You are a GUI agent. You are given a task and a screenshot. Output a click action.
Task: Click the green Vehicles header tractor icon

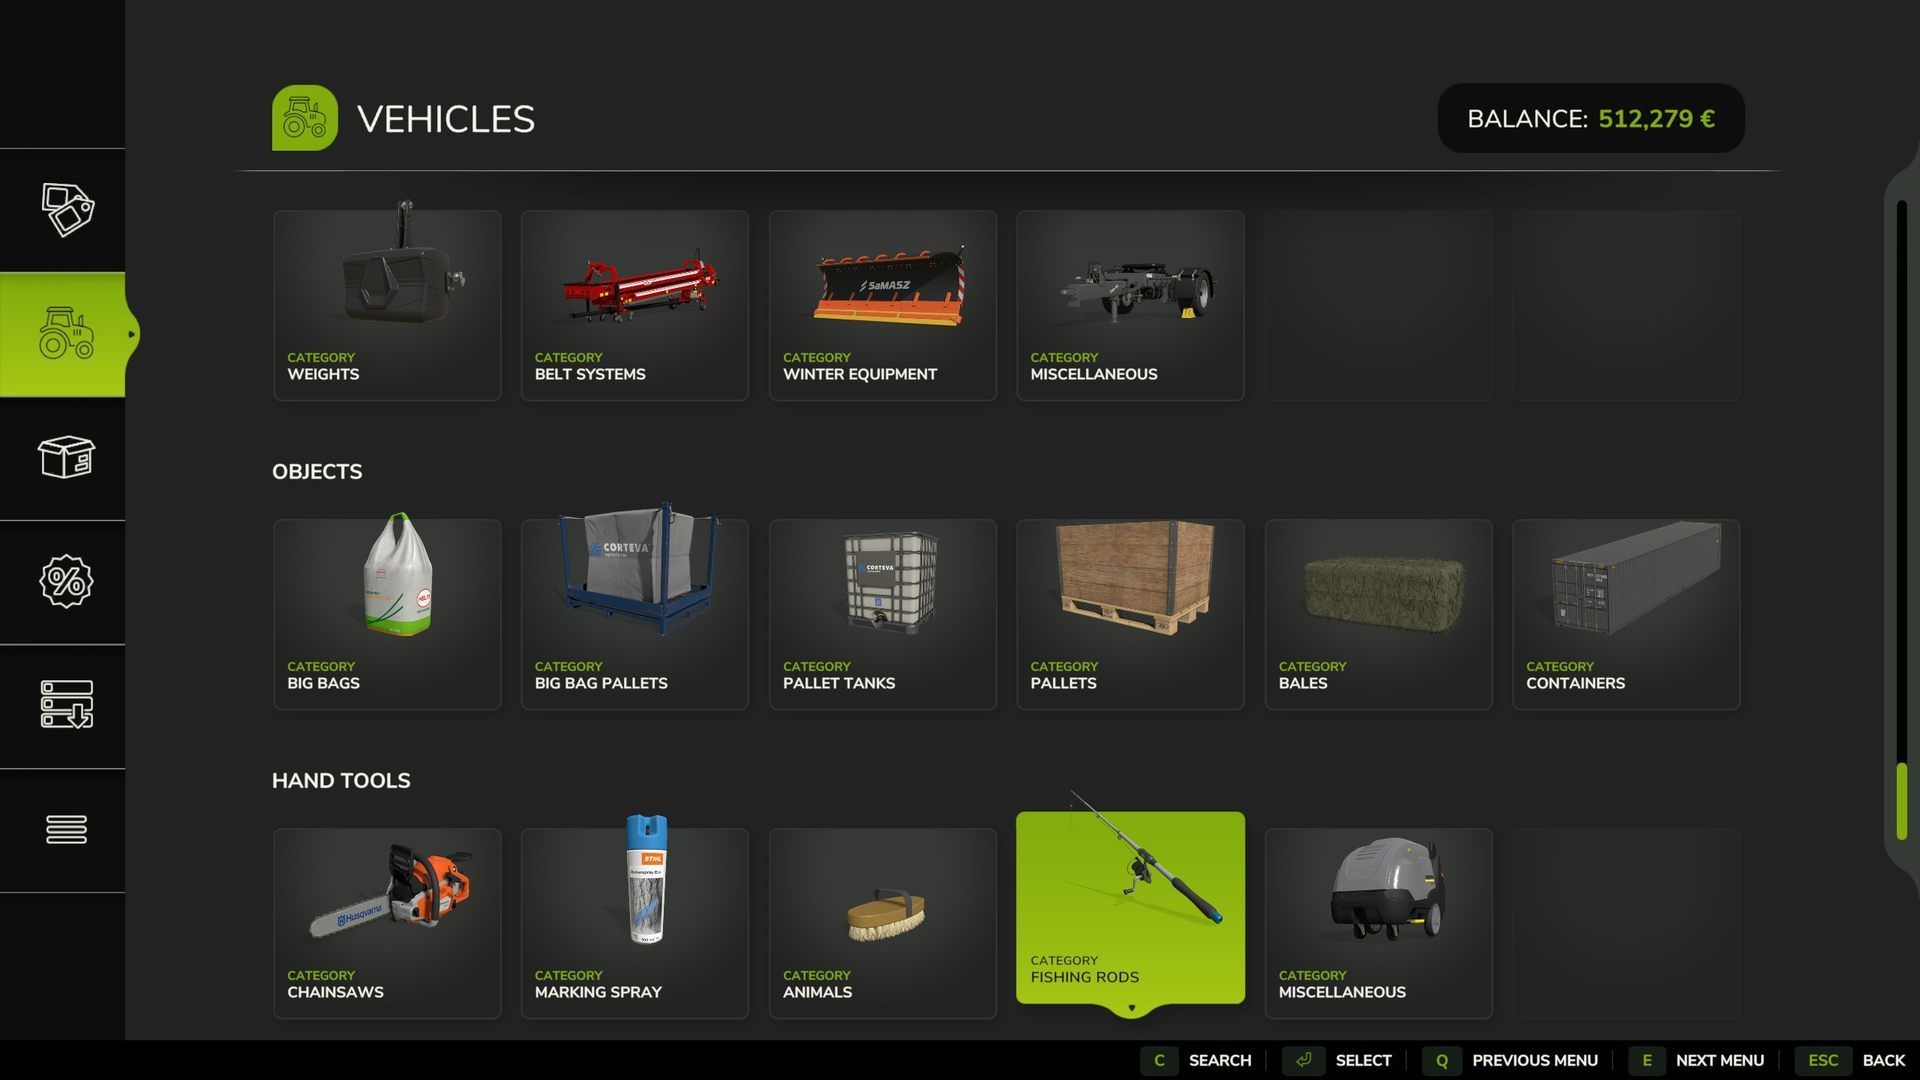(305, 118)
